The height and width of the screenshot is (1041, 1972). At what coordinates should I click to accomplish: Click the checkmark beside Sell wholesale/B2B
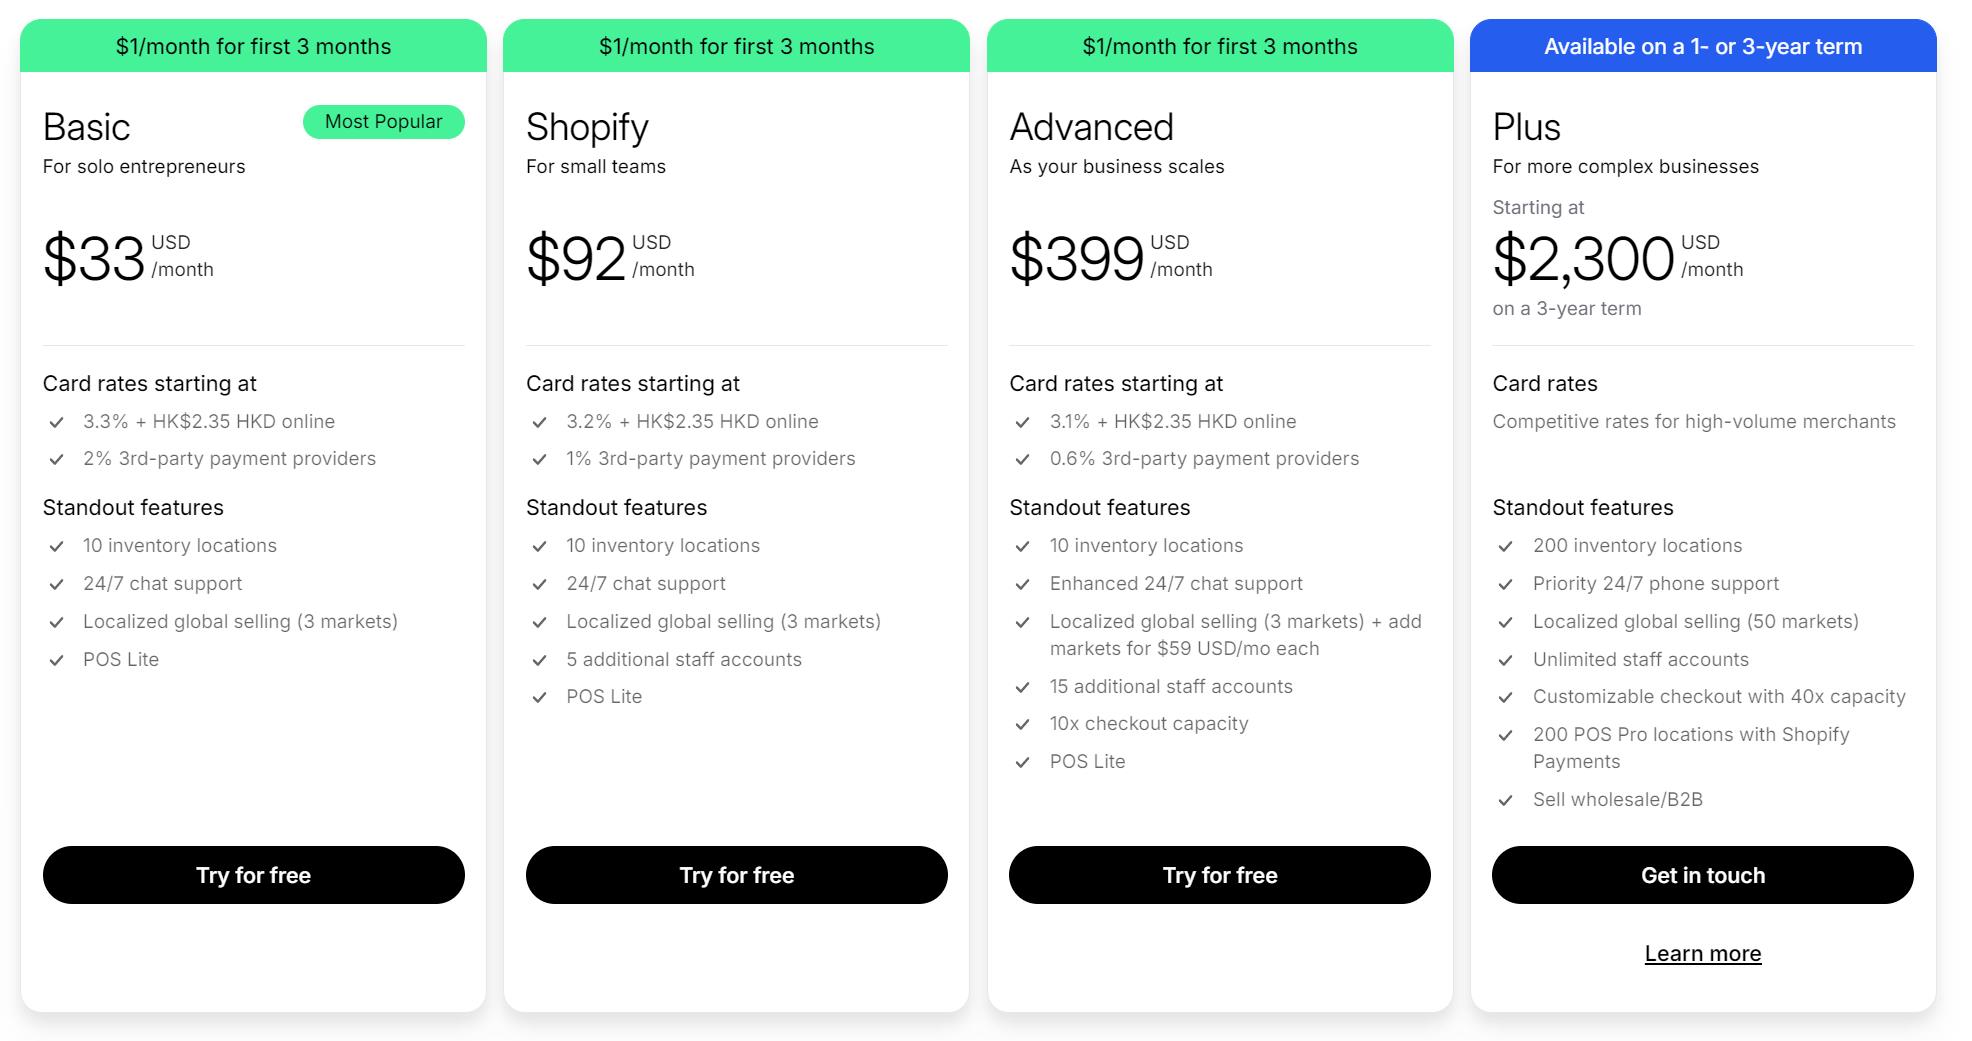pyautogui.click(x=1505, y=799)
